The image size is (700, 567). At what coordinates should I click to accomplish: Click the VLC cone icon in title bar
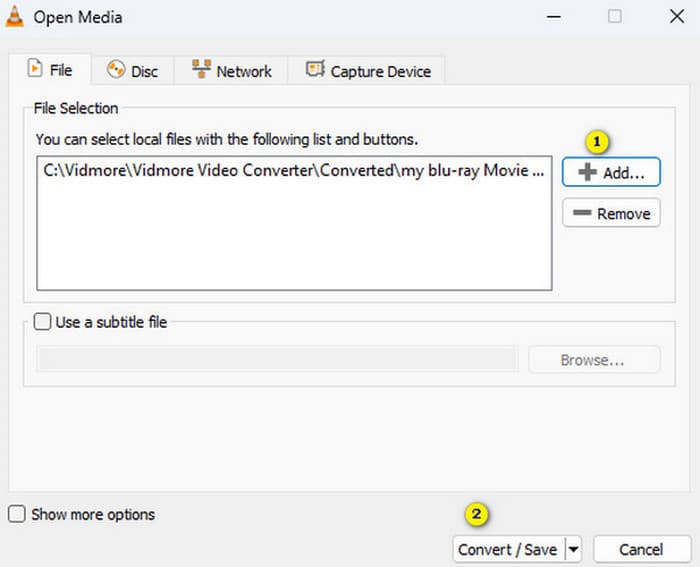point(15,17)
